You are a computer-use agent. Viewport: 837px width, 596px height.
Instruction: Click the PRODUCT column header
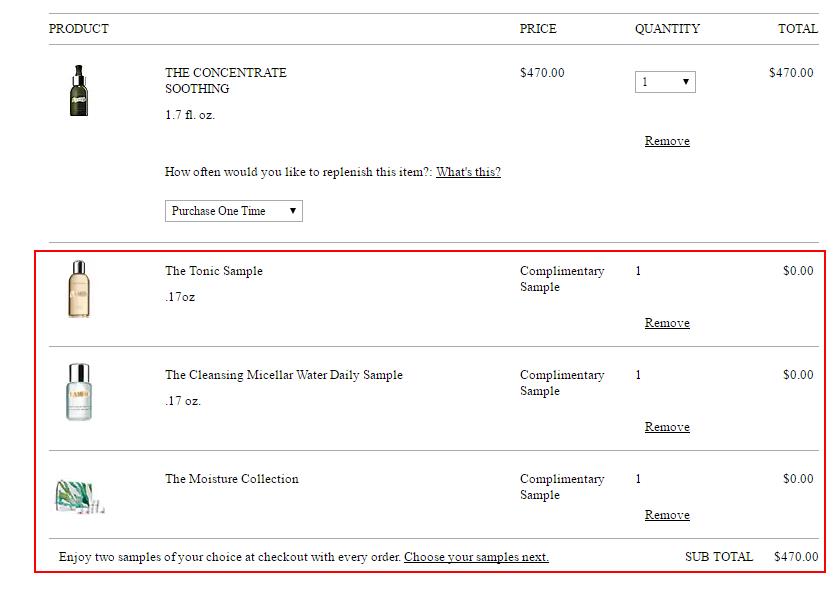pos(79,29)
